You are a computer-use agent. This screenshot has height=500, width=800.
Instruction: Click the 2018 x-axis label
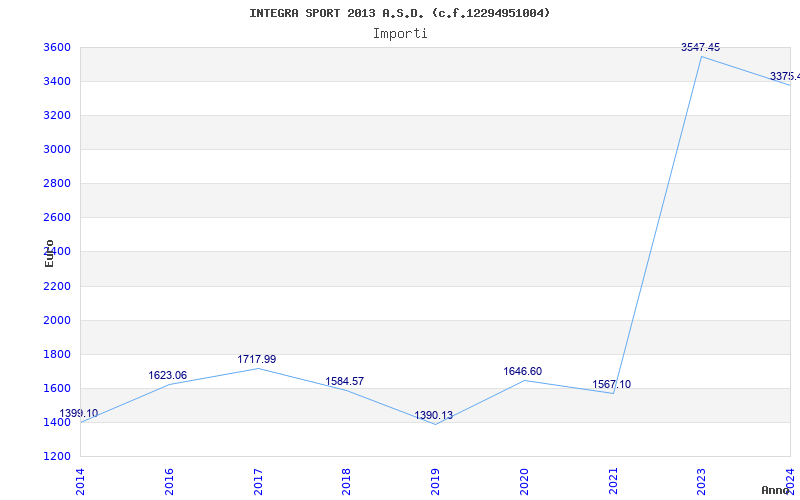pos(346,481)
